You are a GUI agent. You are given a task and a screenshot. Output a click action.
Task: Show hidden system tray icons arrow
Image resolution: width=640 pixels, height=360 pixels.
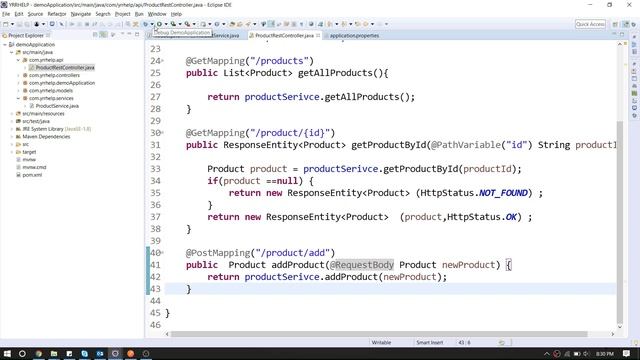pos(547,354)
